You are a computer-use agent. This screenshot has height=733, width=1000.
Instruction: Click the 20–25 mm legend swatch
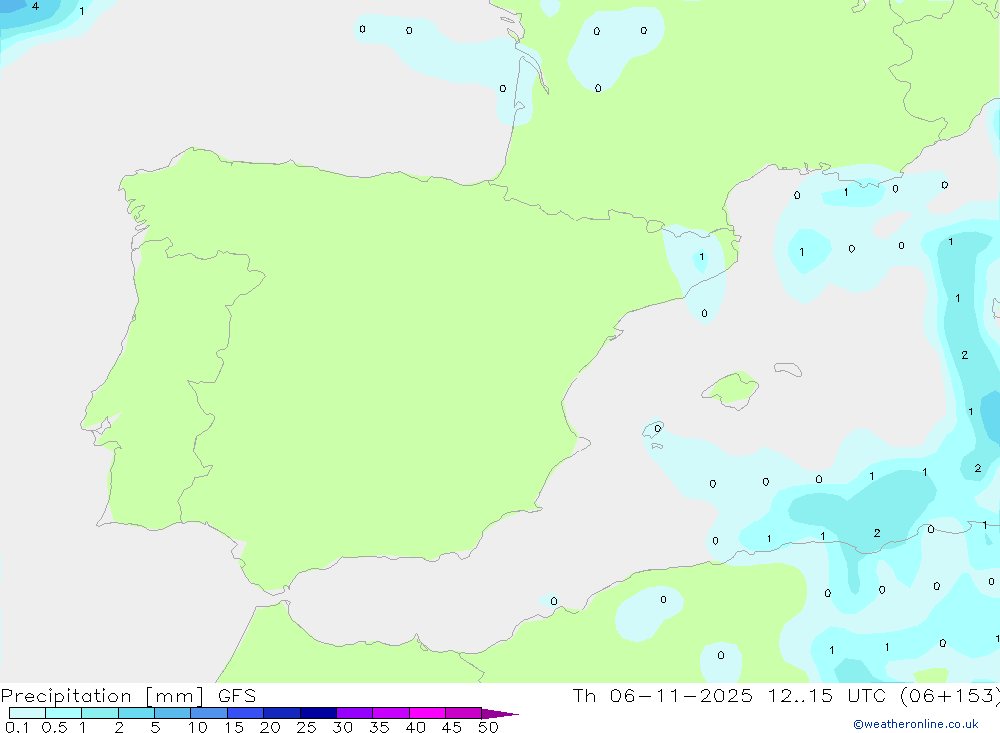pyautogui.click(x=282, y=713)
